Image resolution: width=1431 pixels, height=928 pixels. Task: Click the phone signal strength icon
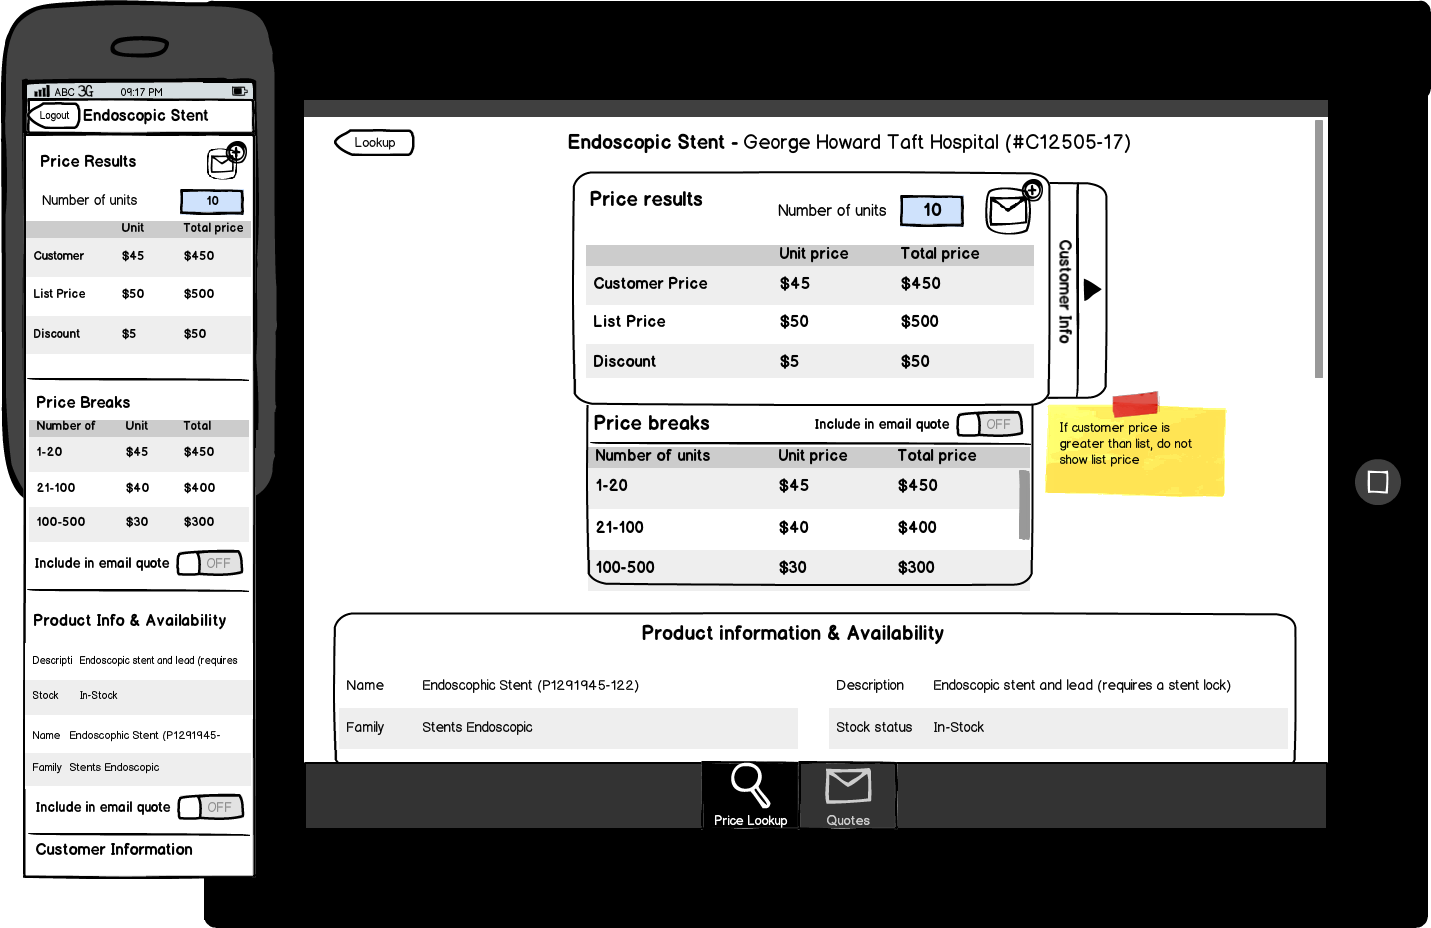pyautogui.click(x=42, y=91)
